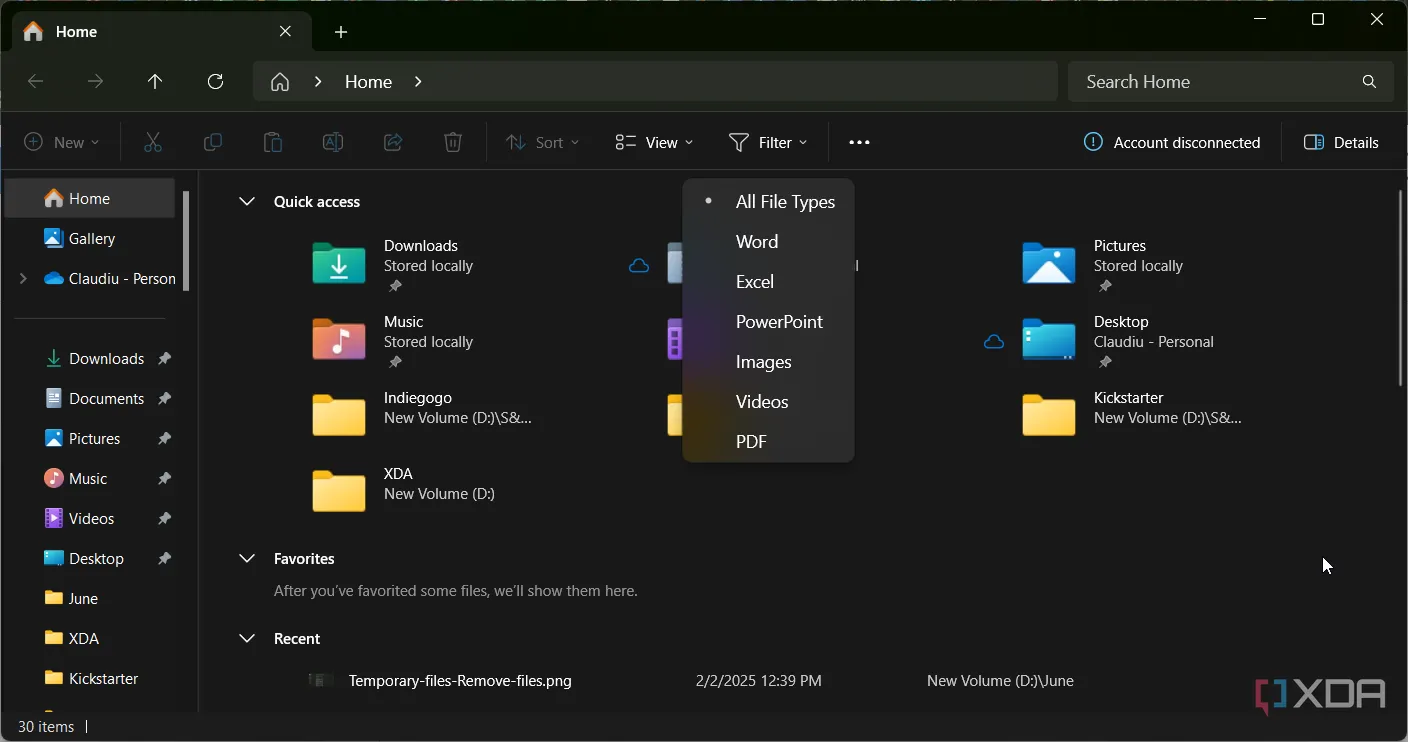Filter by Excel files

[x=768, y=282]
